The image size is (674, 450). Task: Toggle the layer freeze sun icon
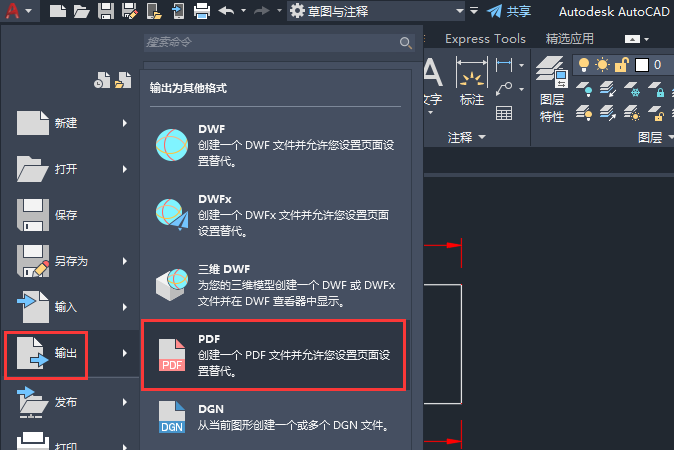click(602, 65)
